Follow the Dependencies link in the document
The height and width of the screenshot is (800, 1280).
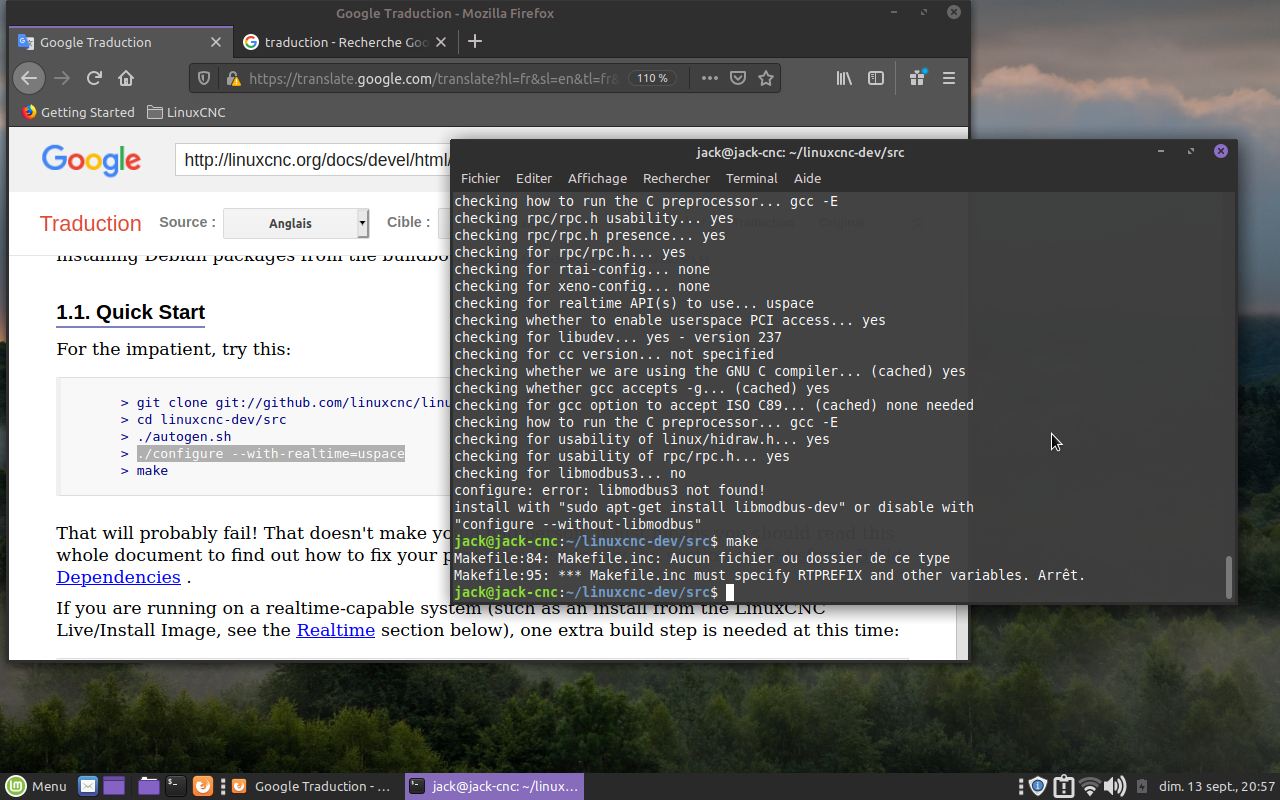pos(118,577)
